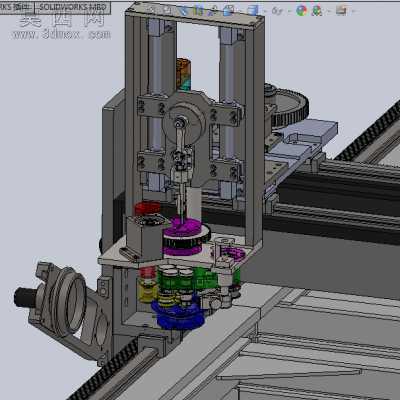Expand the Apply Scene dropdown arrow

point(329,11)
